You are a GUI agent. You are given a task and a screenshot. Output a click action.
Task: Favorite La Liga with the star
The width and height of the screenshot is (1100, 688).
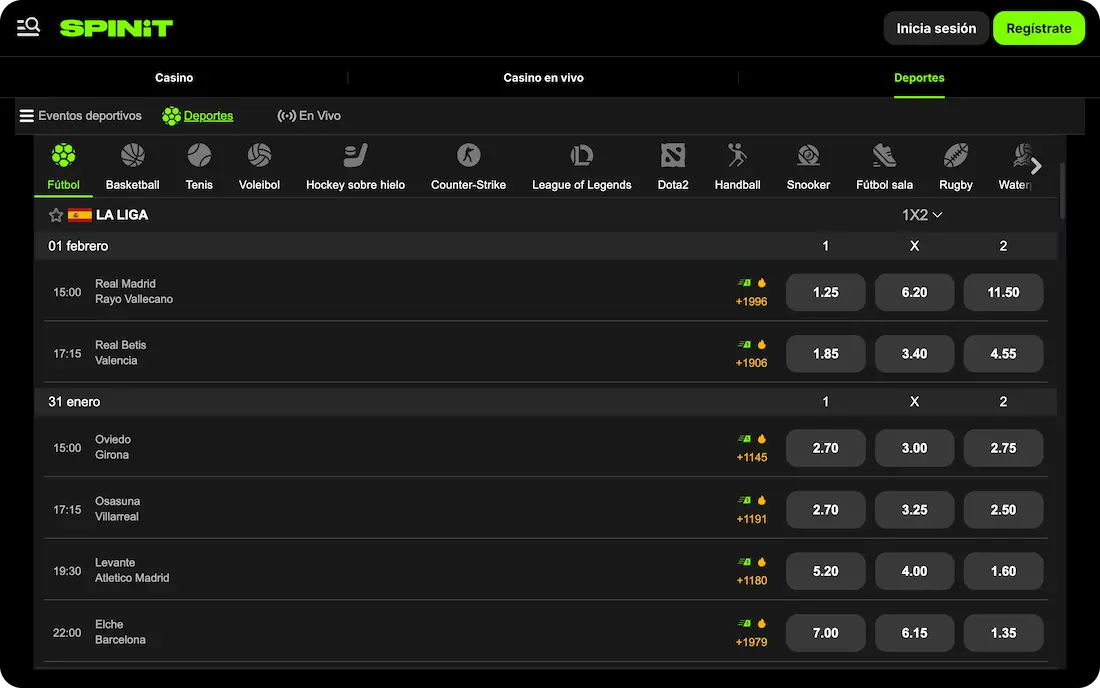pos(56,215)
